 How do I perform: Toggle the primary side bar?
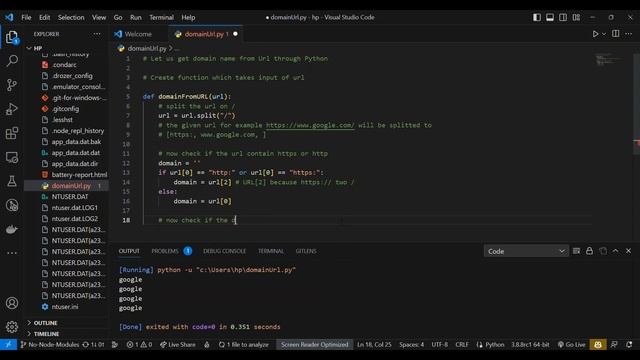(537, 17)
